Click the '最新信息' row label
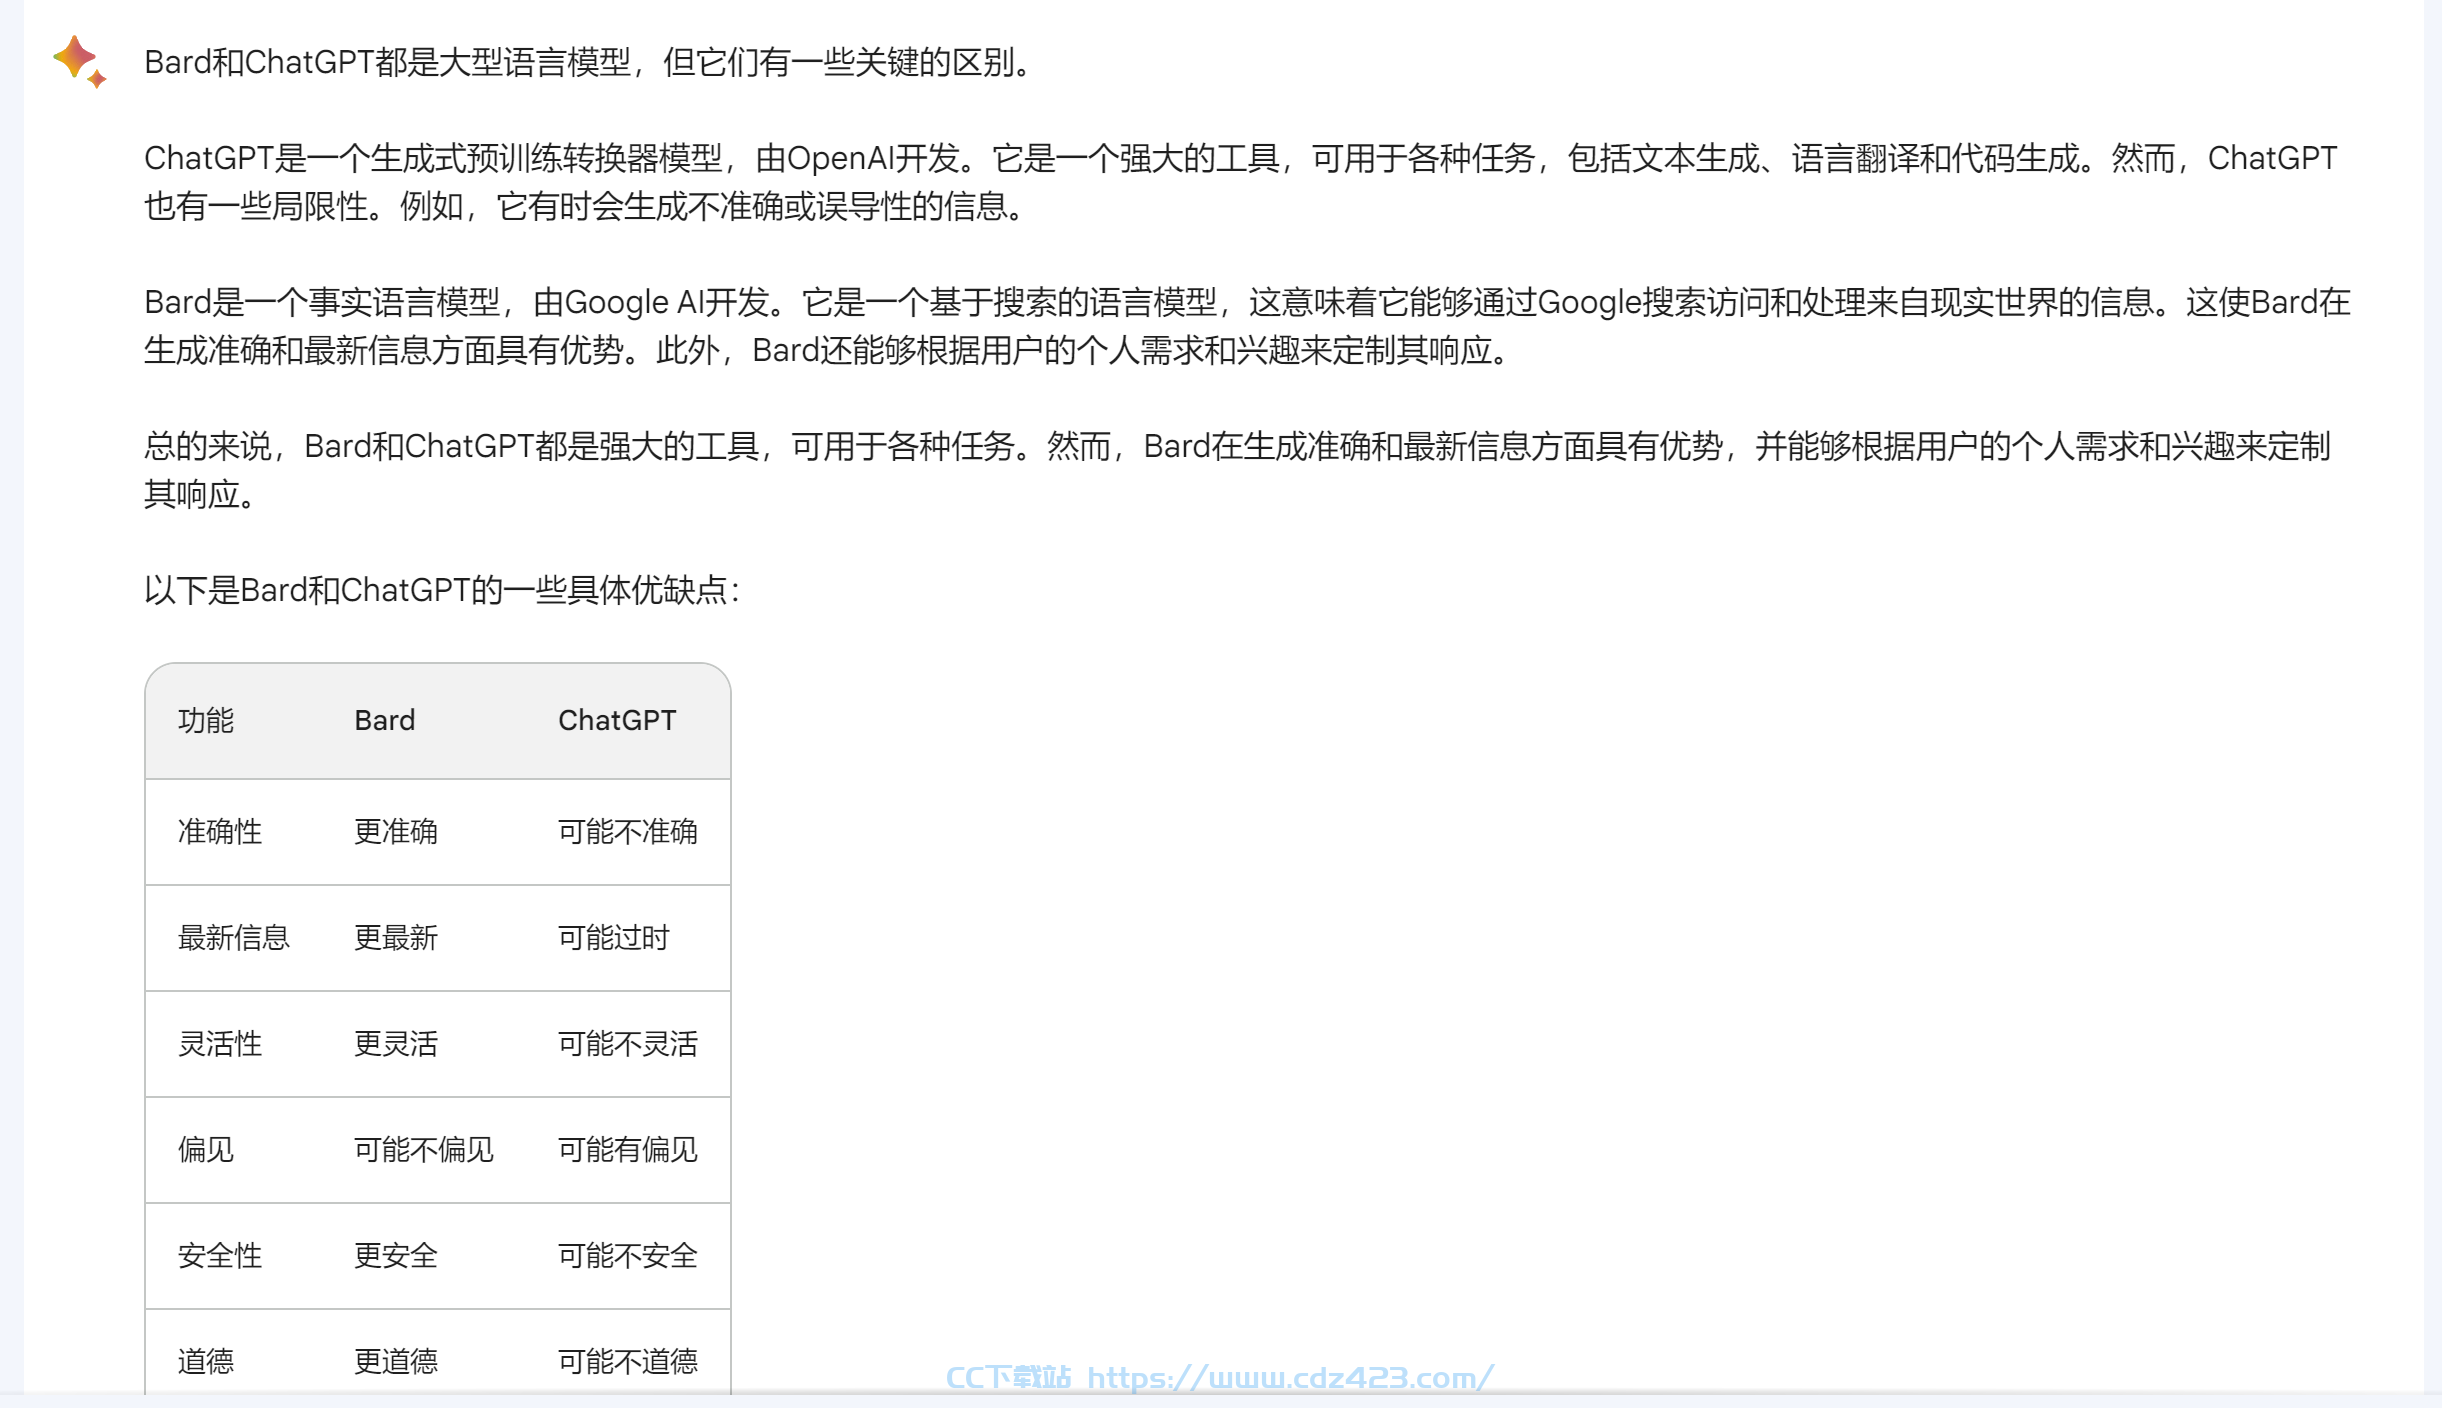The height and width of the screenshot is (1408, 2442). click(234, 937)
